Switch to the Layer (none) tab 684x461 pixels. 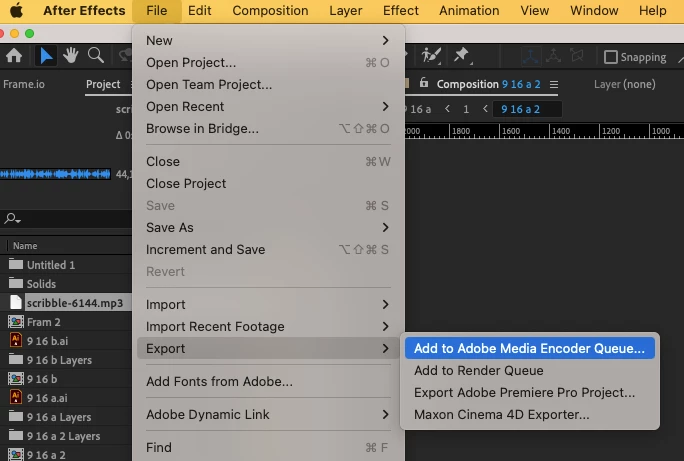point(624,84)
